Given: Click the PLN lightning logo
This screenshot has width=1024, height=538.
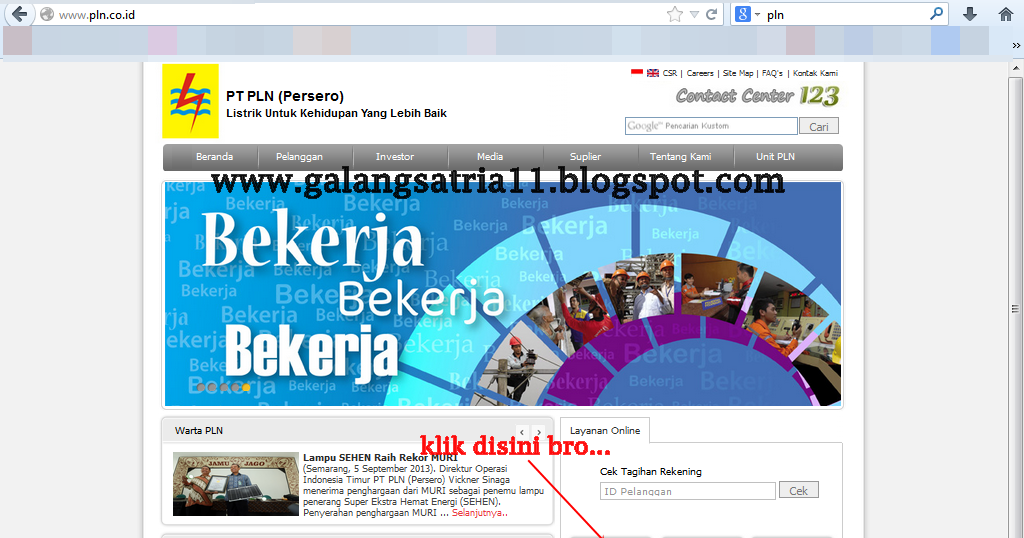Looking at the screenshot, I should 190,101.
